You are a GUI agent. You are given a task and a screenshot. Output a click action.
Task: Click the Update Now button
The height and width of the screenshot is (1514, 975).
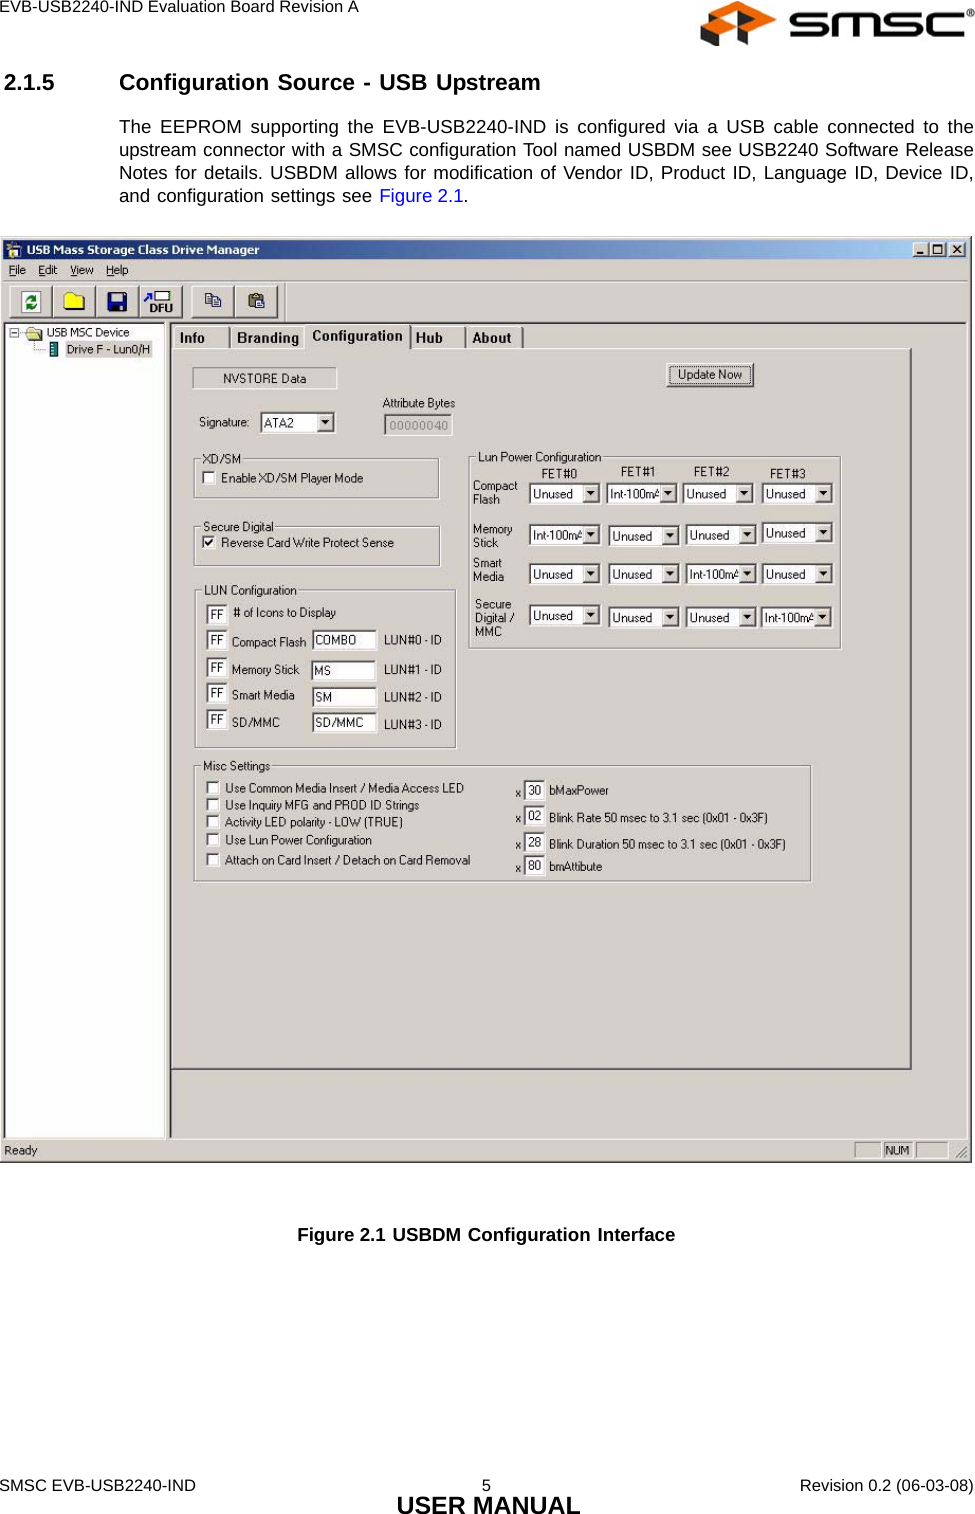710,374
